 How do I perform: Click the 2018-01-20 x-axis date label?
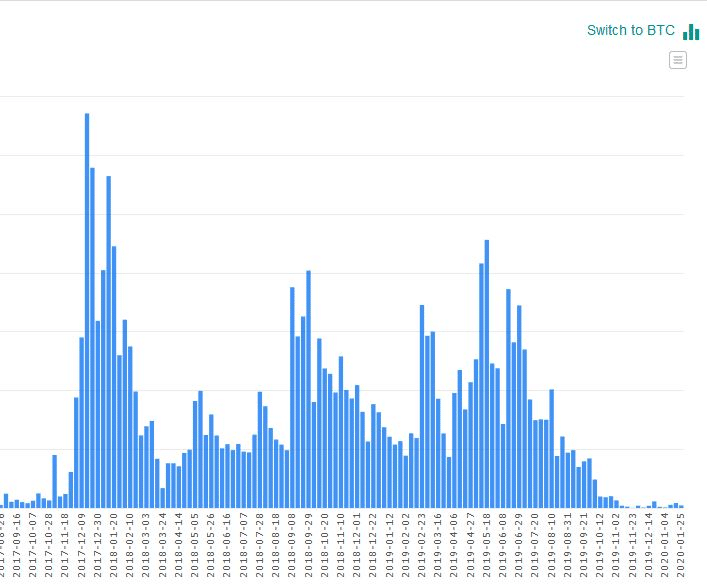(x=114, y=545)
